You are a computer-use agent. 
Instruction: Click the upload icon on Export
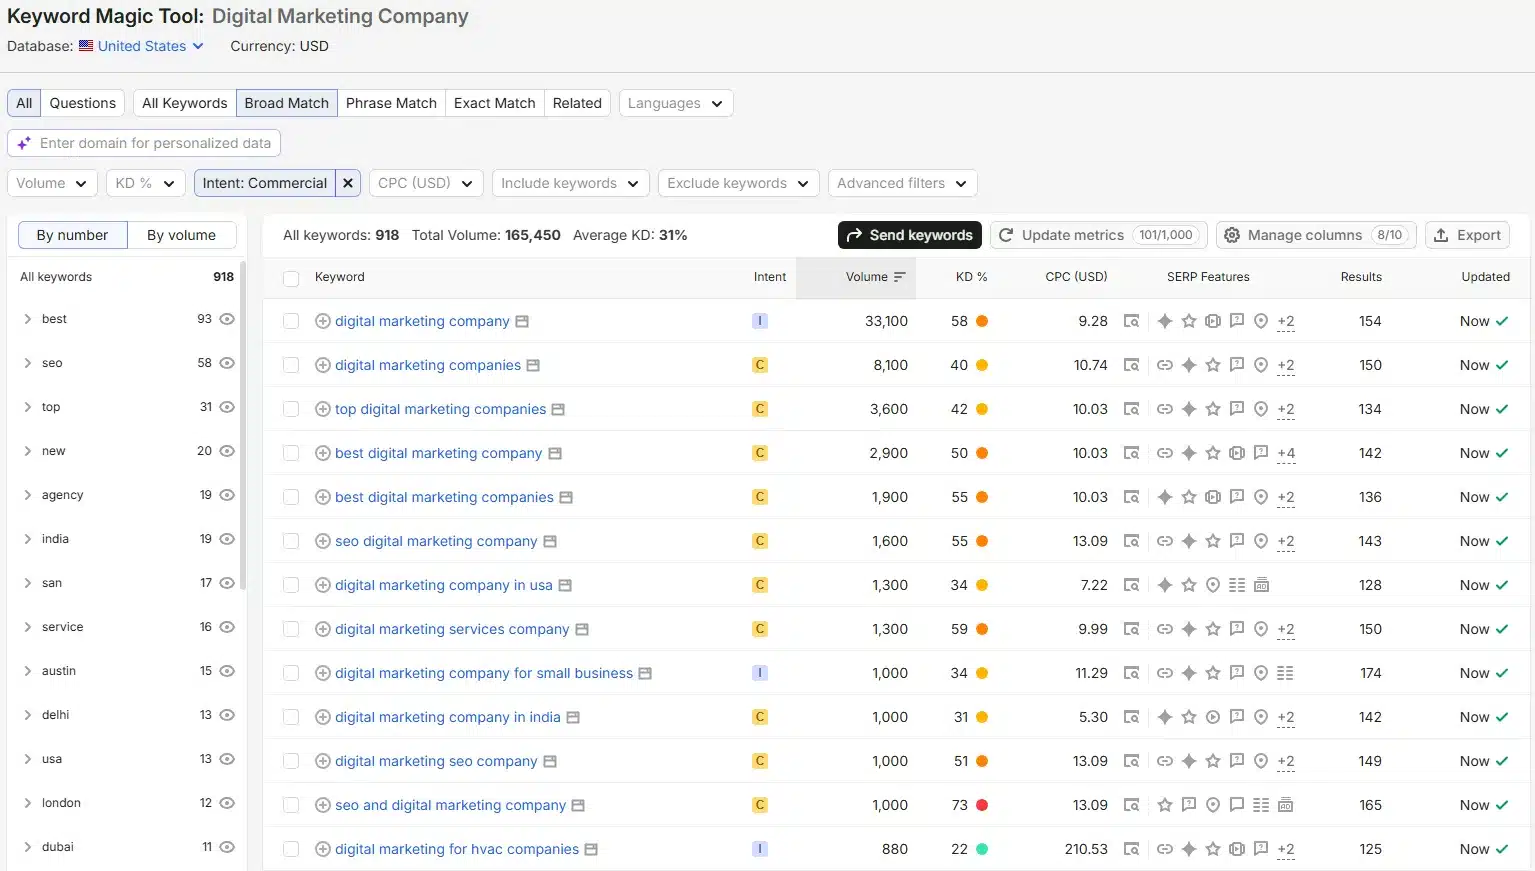1441,235
